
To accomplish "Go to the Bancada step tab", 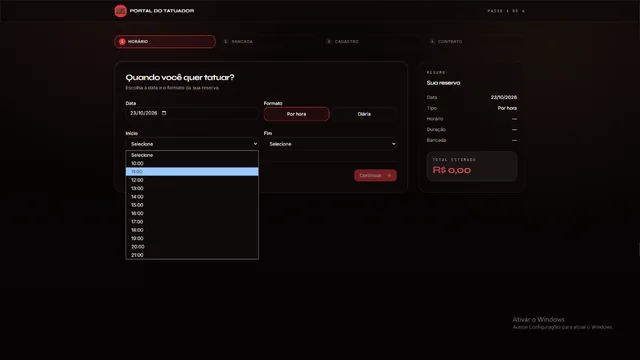I will click(x=268, y=42).
